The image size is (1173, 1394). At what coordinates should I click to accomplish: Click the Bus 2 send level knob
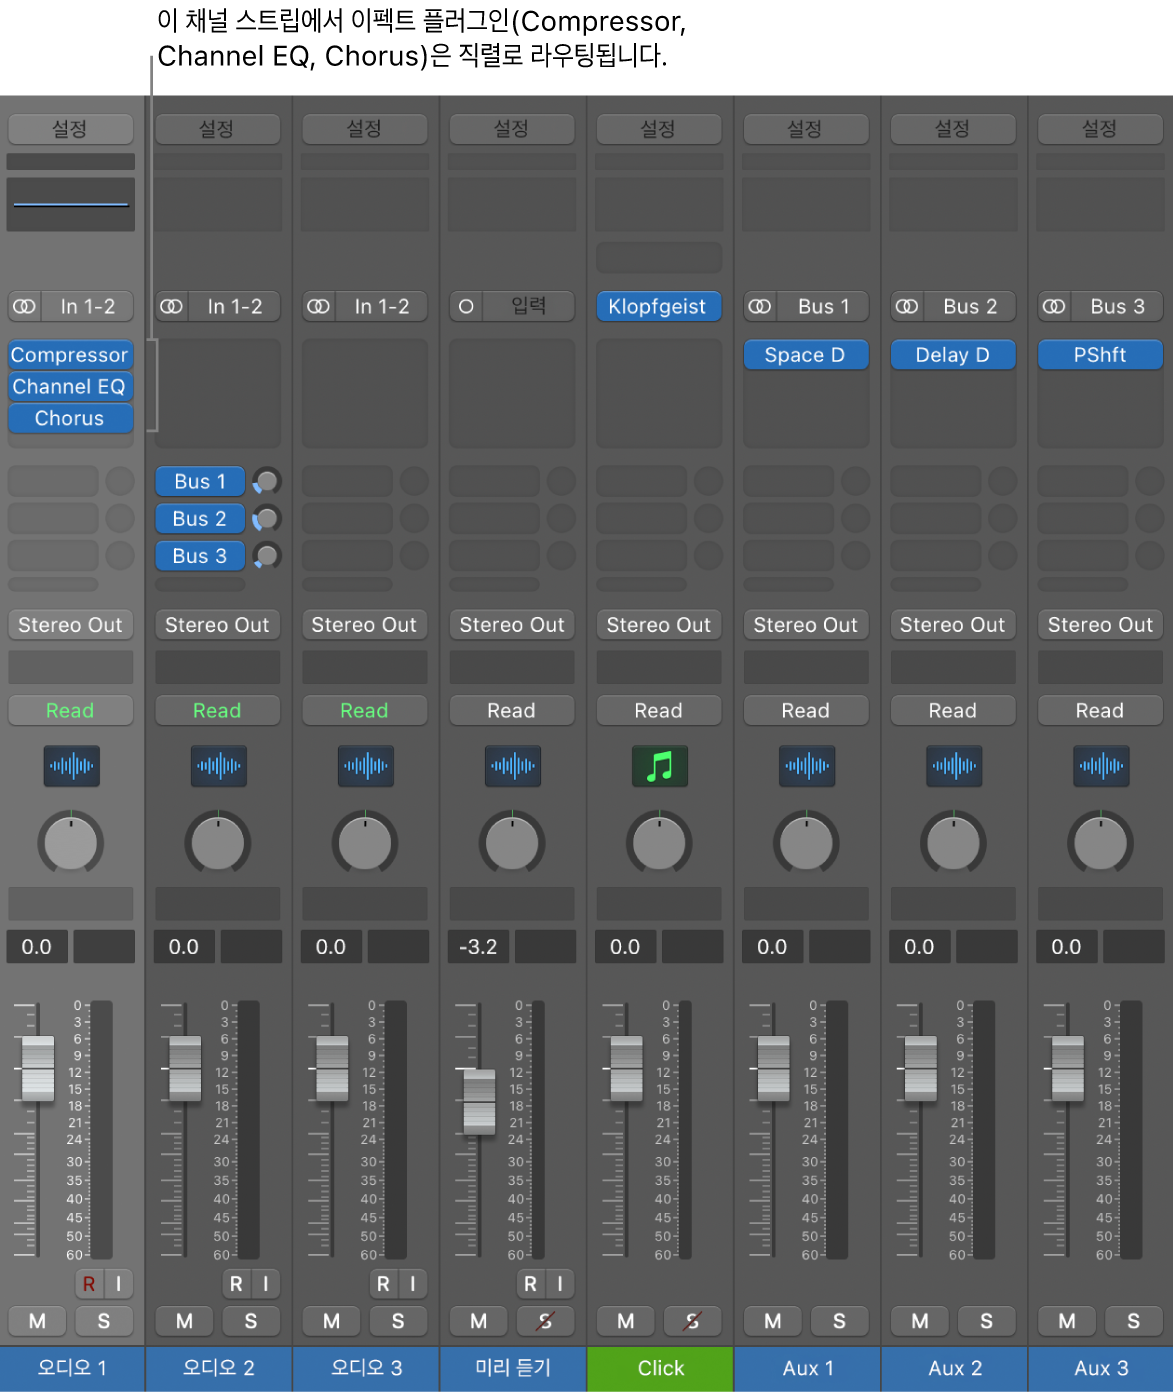[267, 519]
